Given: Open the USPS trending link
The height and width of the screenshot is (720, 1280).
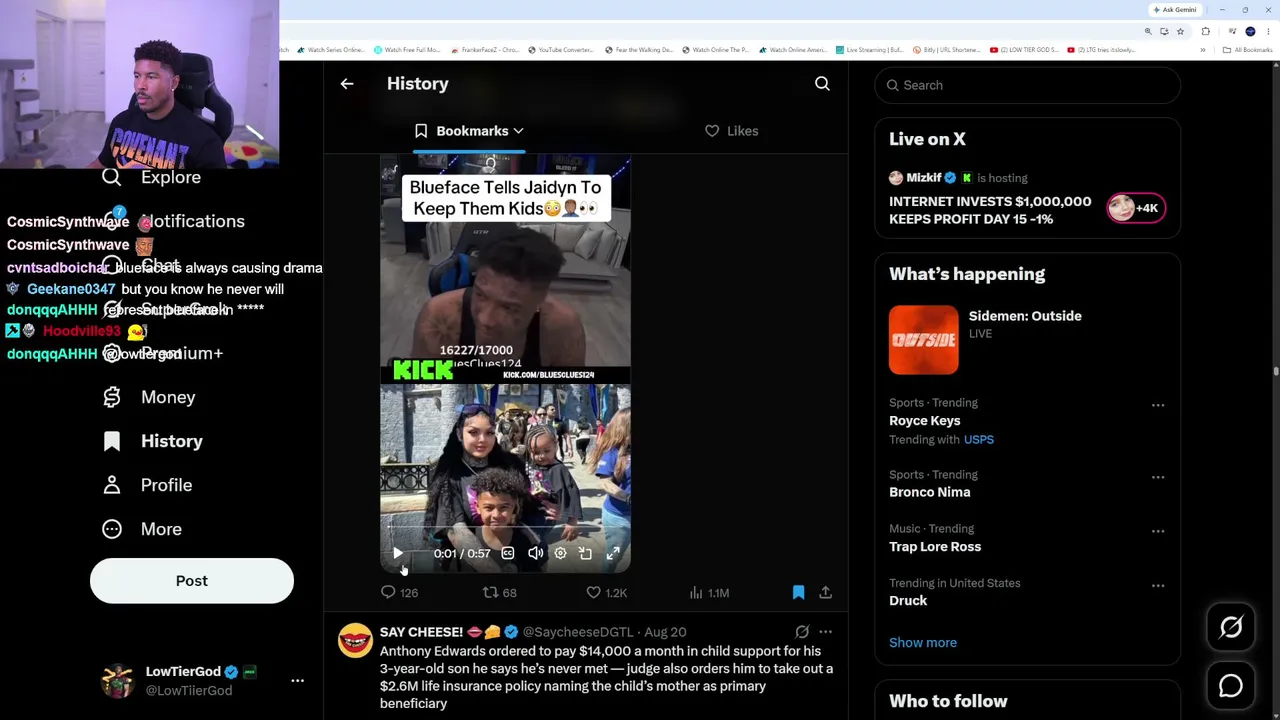Looking at the screenshot, I should 979,440.
